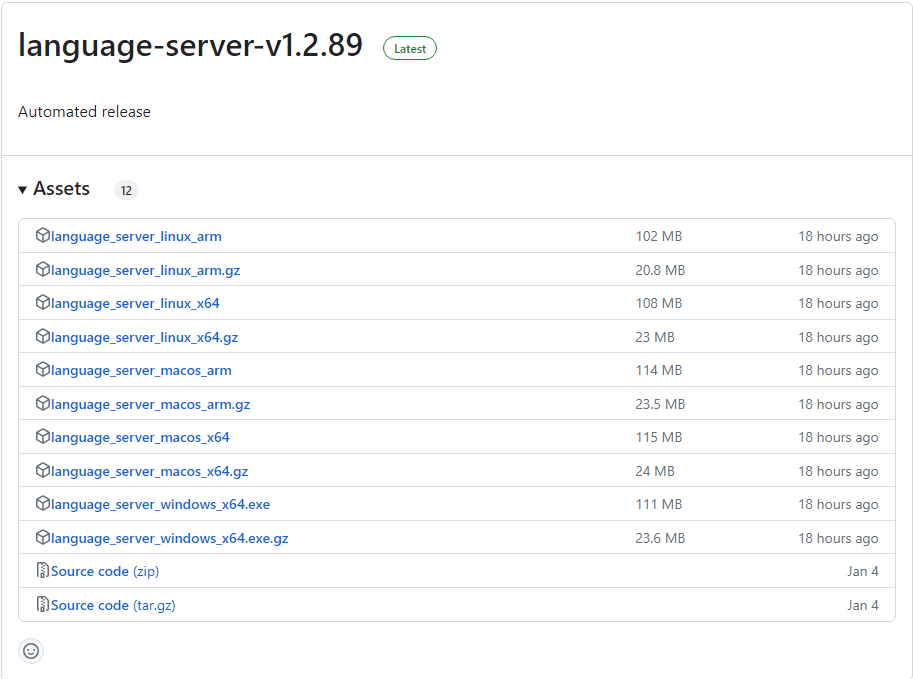Click the green Latest badge

coord(410,48)
